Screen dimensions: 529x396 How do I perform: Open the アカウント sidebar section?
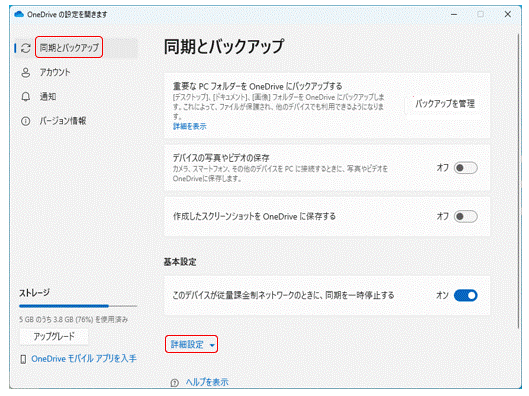55,72
